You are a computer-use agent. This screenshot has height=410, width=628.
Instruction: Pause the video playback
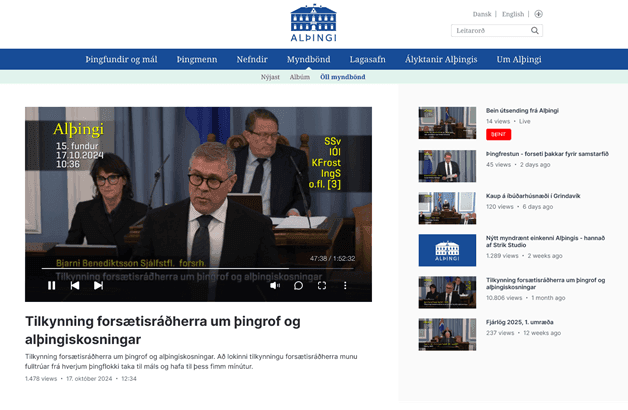pos(52,285)
